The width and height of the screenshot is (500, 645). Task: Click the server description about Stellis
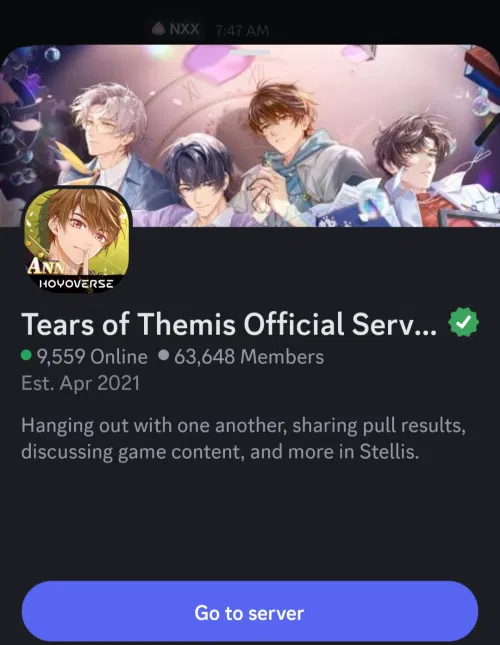[x=243, y=439]
